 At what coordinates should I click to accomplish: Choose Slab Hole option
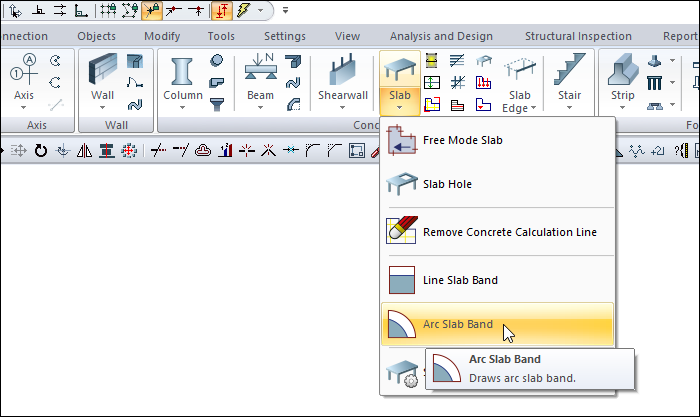pos(447,184)
